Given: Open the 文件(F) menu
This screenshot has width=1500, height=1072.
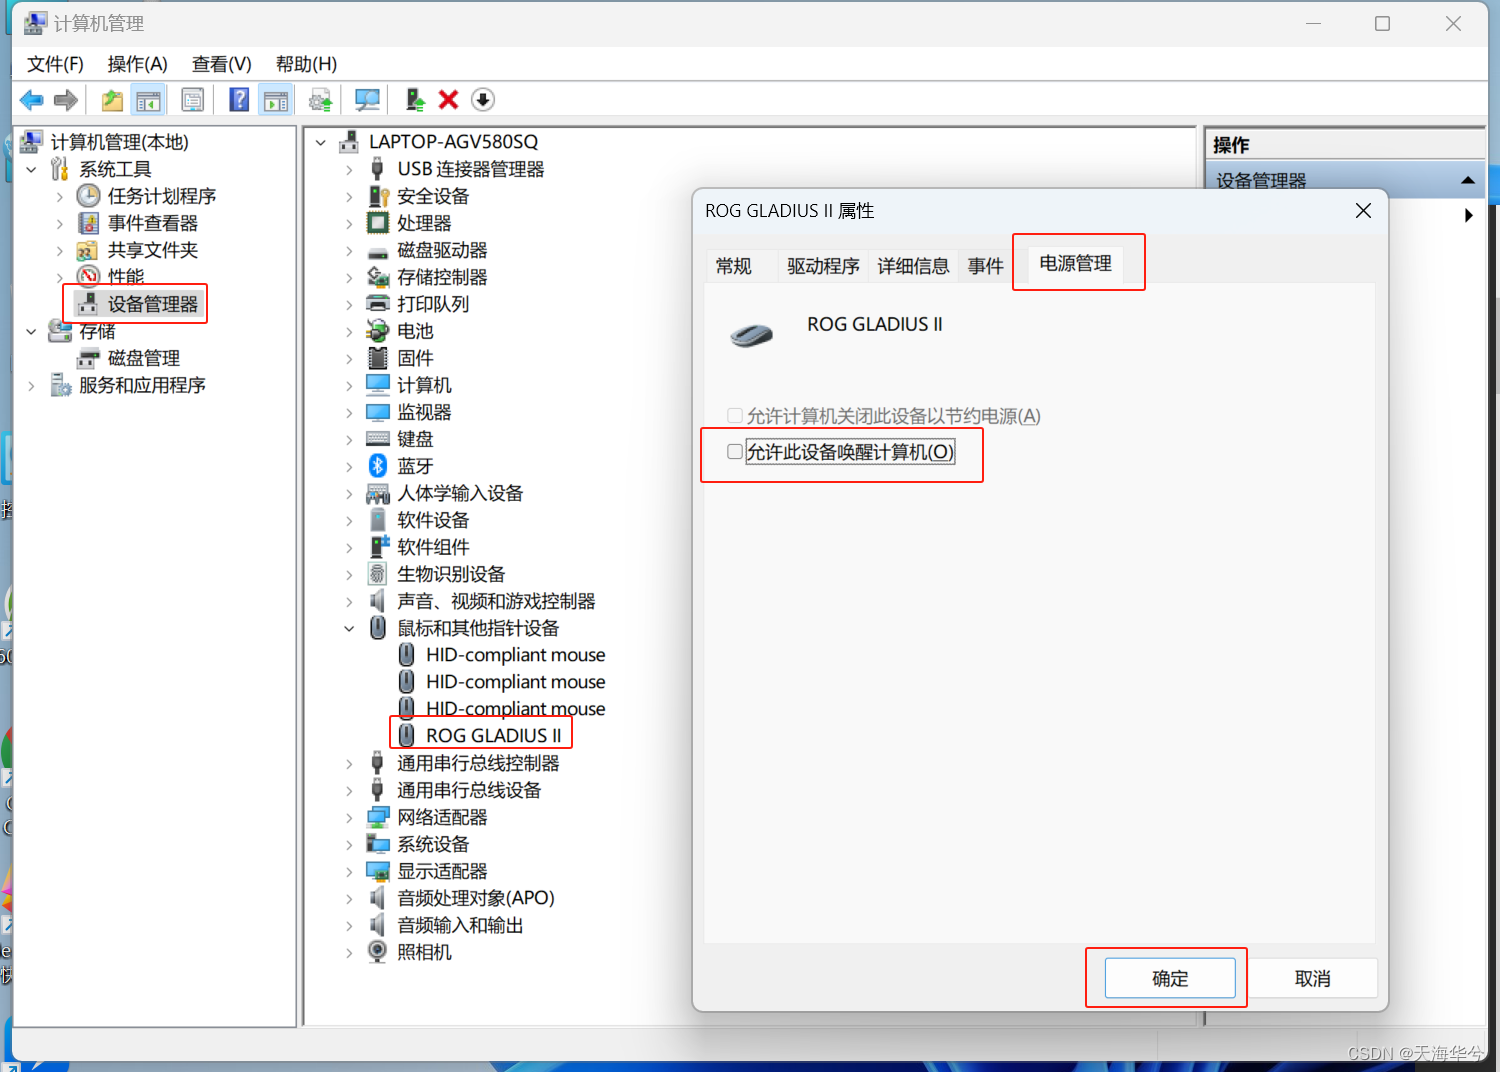Looking at the screenshot, I should click(55, 64).
